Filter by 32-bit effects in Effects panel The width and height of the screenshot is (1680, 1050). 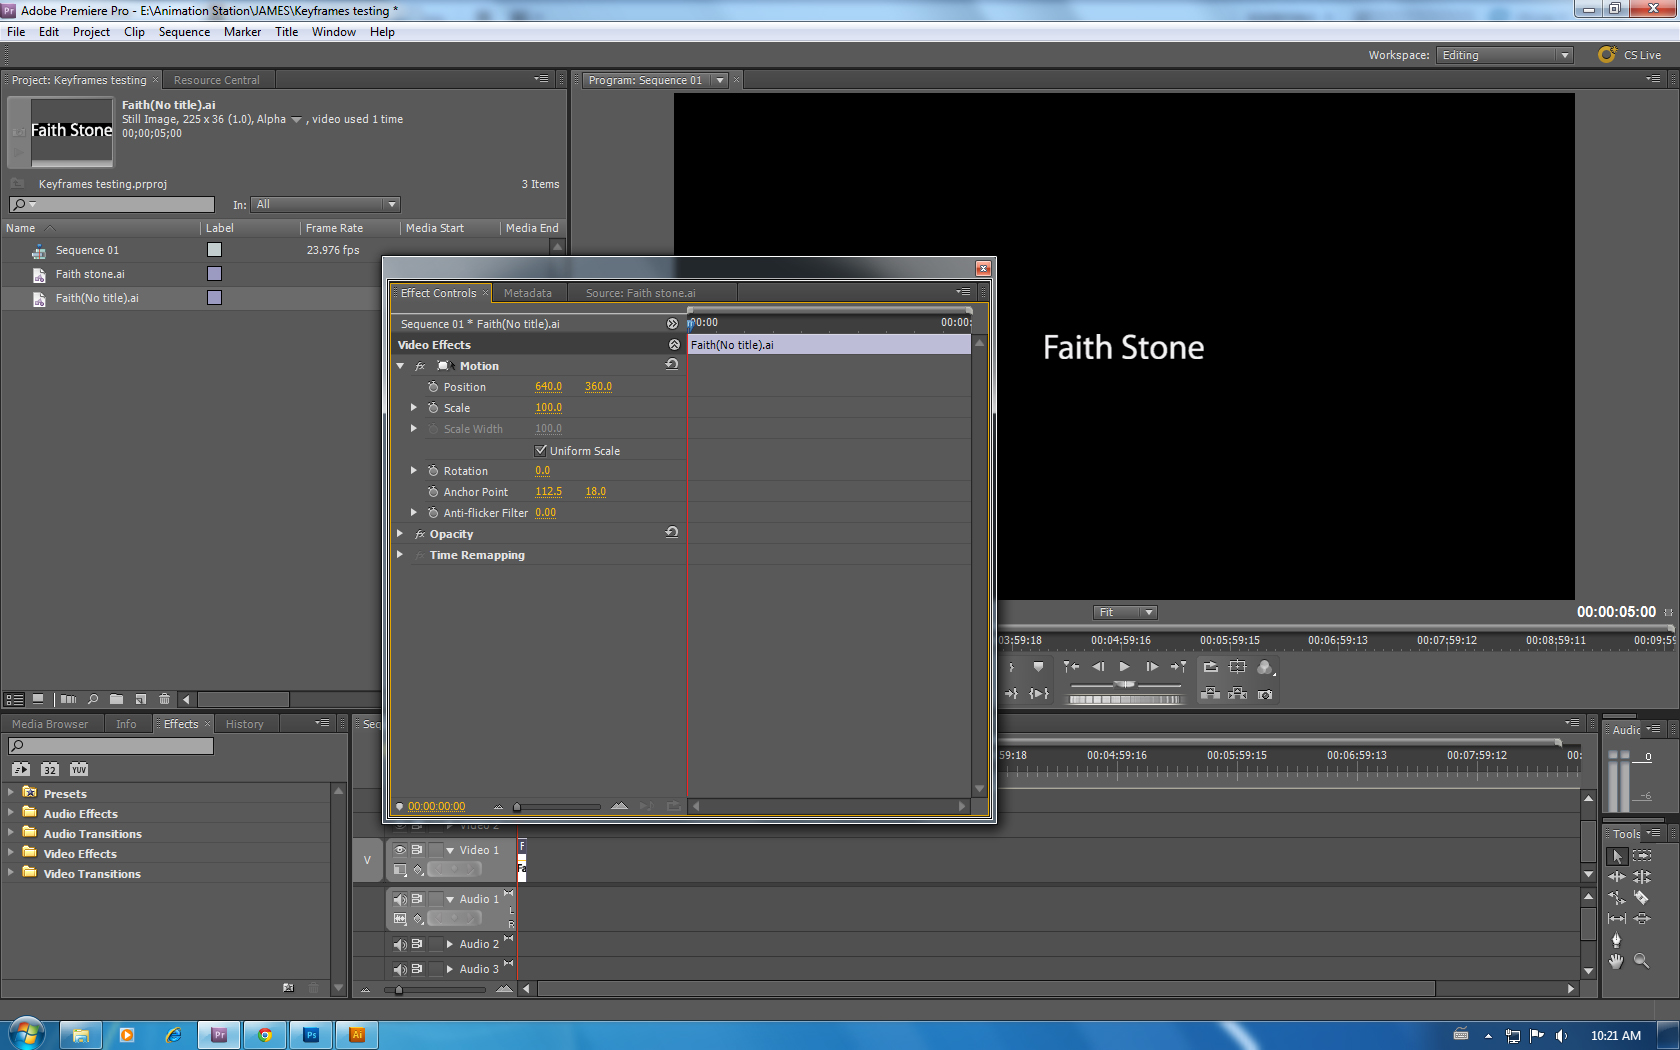(x=50, y=769)
